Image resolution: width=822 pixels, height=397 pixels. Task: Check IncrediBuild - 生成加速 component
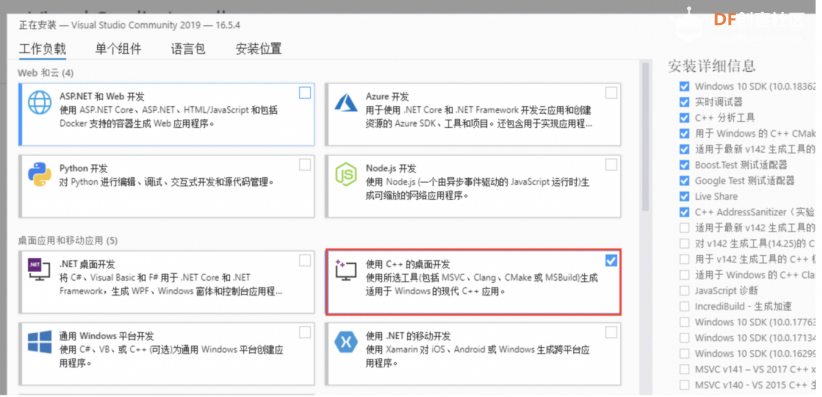(x=684, y=306)
